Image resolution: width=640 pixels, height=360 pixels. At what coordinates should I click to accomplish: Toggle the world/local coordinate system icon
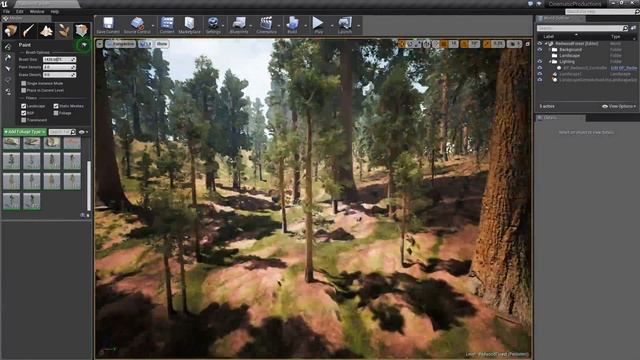pyautogui.click(x=427, y=44)
